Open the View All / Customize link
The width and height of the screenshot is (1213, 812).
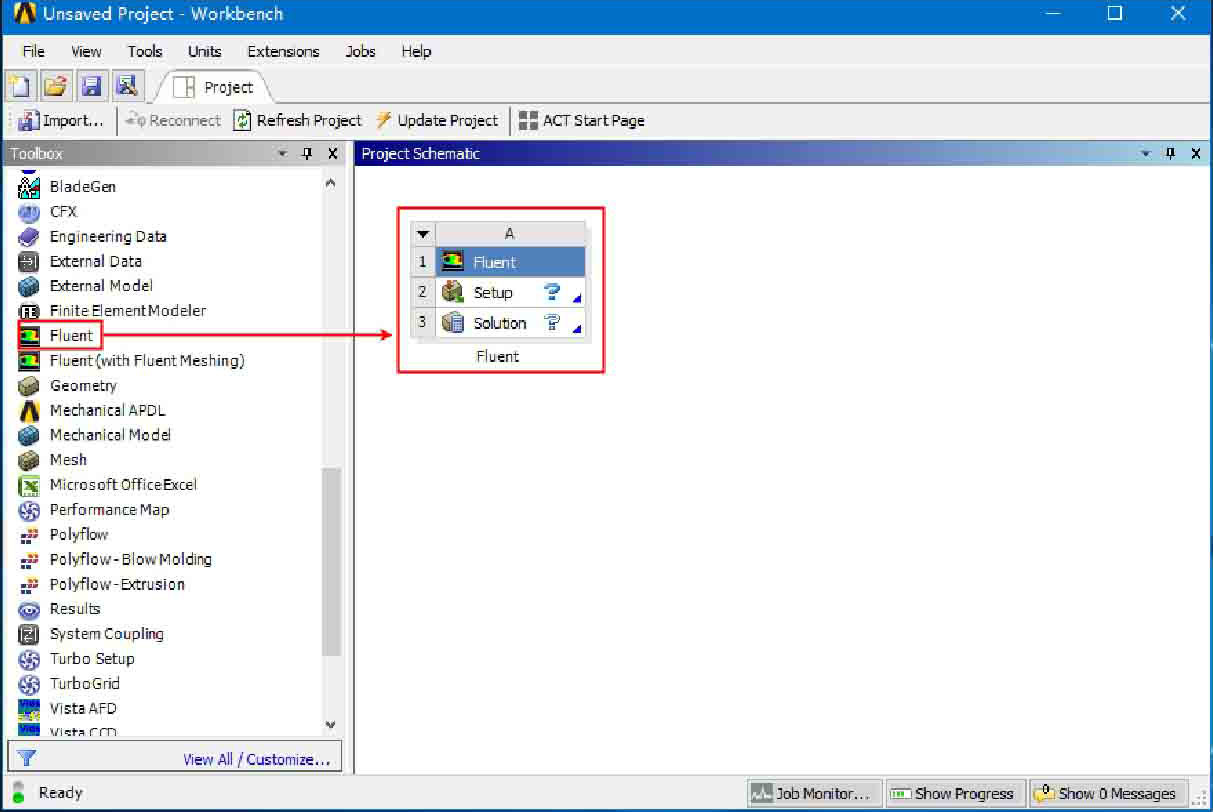coord(256,759)
